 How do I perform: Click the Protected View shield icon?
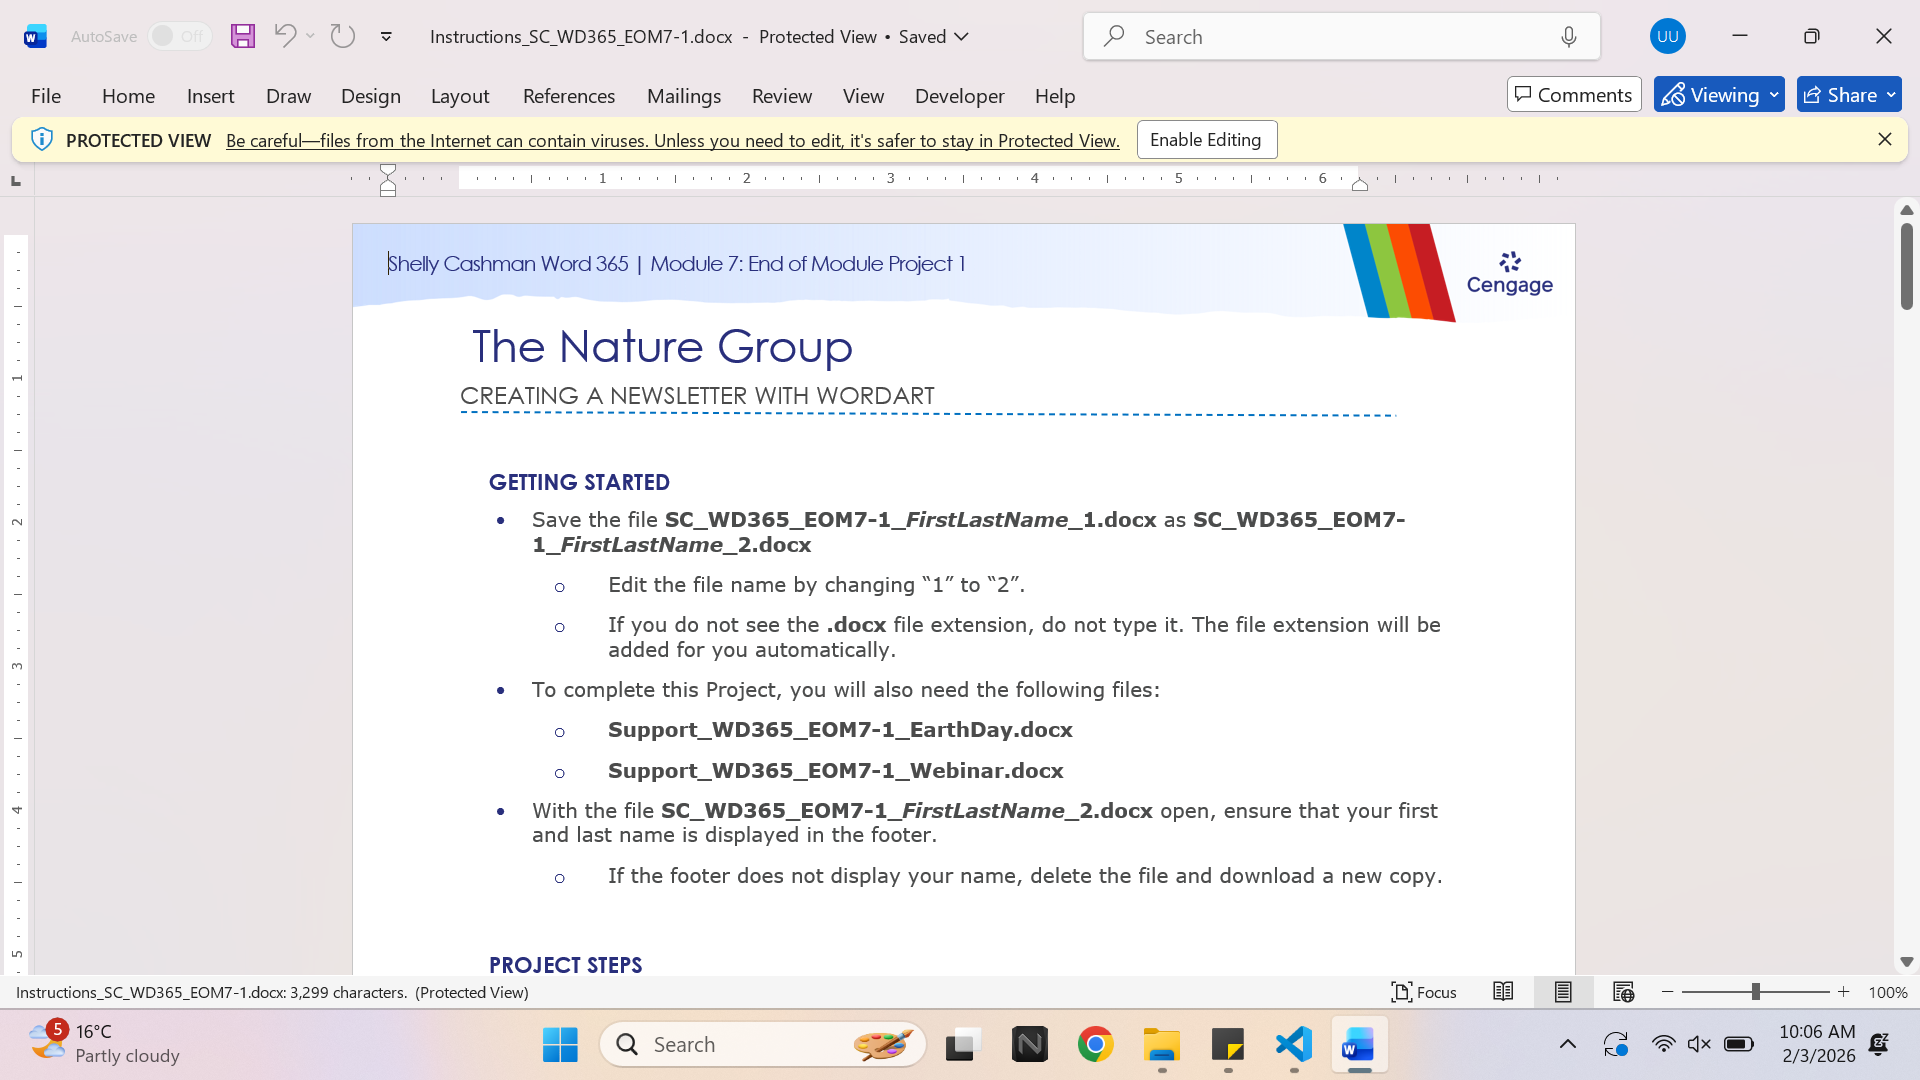pos(41,139)
